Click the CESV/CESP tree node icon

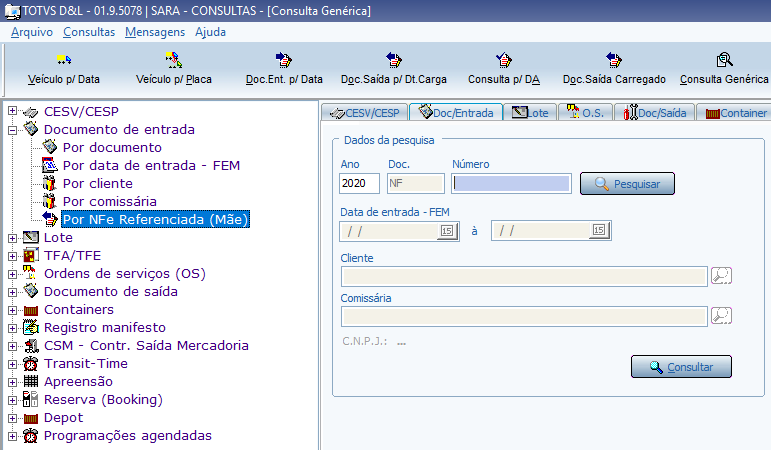[x=30, y=112]
